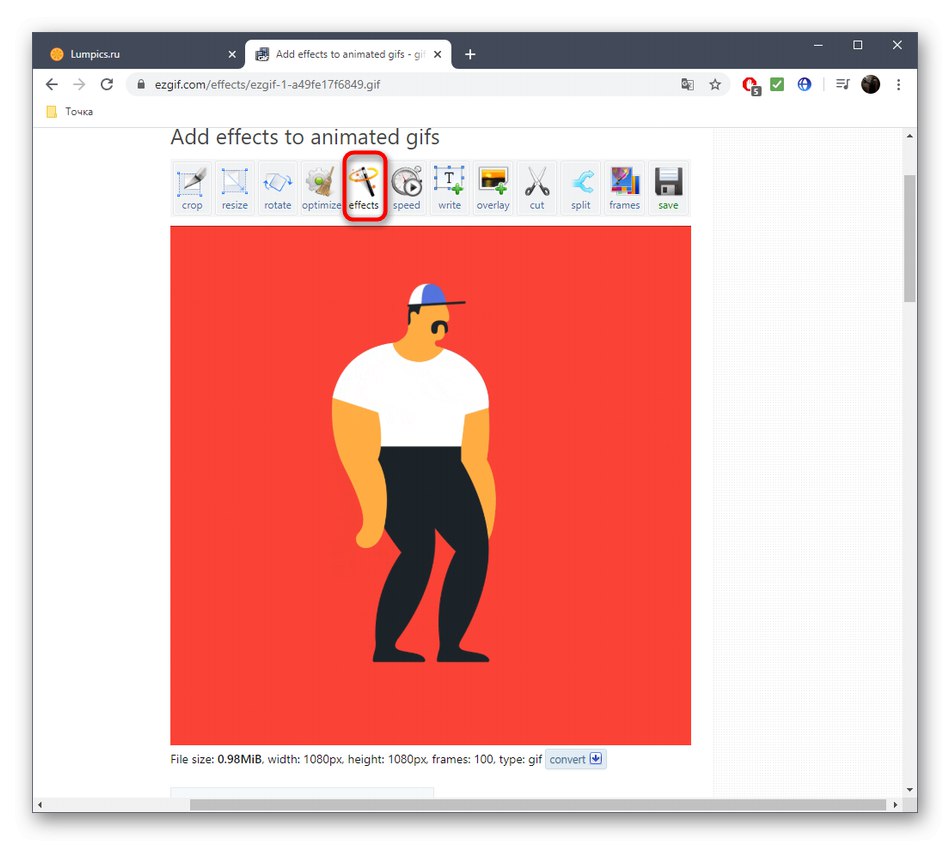Open the Chrome three-dot menu
Screen dimensions: 950x845
899,84
